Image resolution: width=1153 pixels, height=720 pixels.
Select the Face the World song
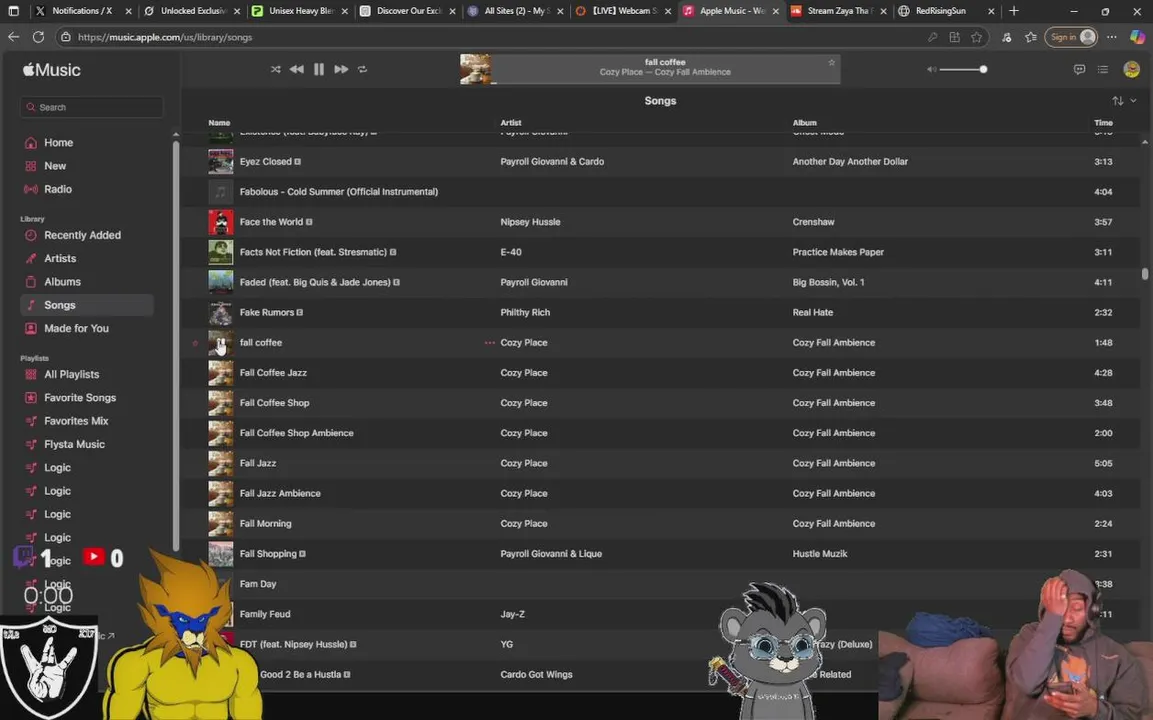coord(271,222)
